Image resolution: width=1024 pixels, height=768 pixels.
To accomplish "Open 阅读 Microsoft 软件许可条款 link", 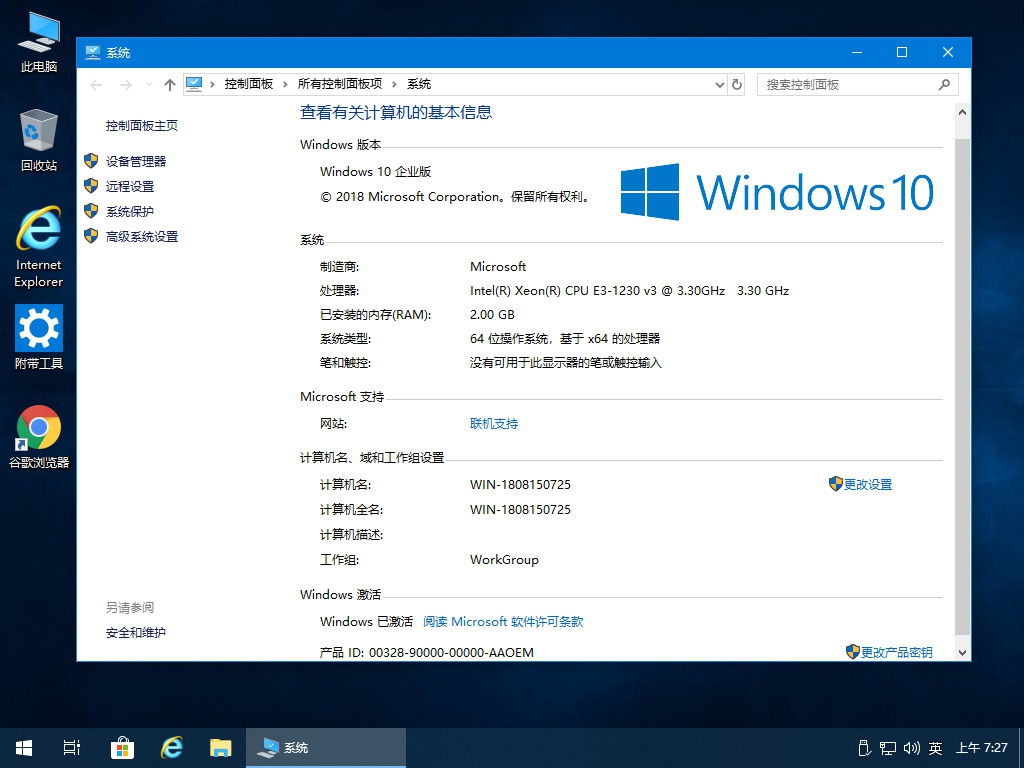I will (x=503, y=622).
